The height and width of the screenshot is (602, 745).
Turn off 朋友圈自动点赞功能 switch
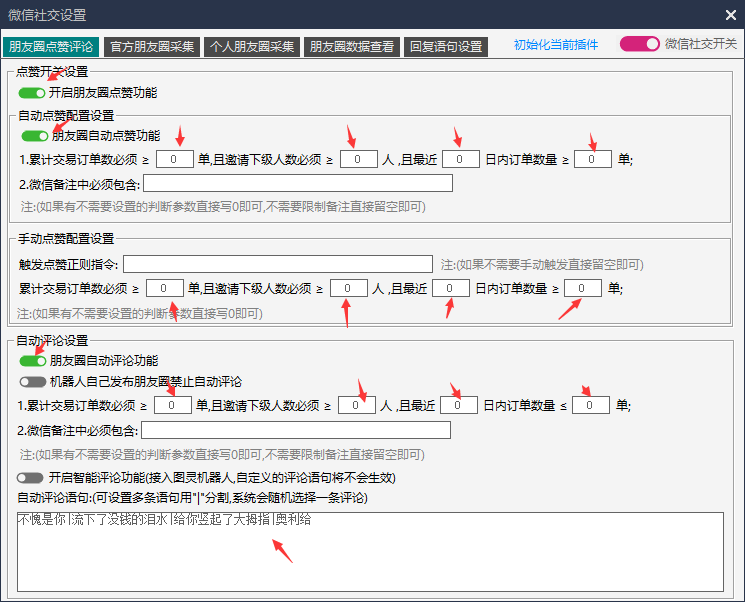point(35,136)
